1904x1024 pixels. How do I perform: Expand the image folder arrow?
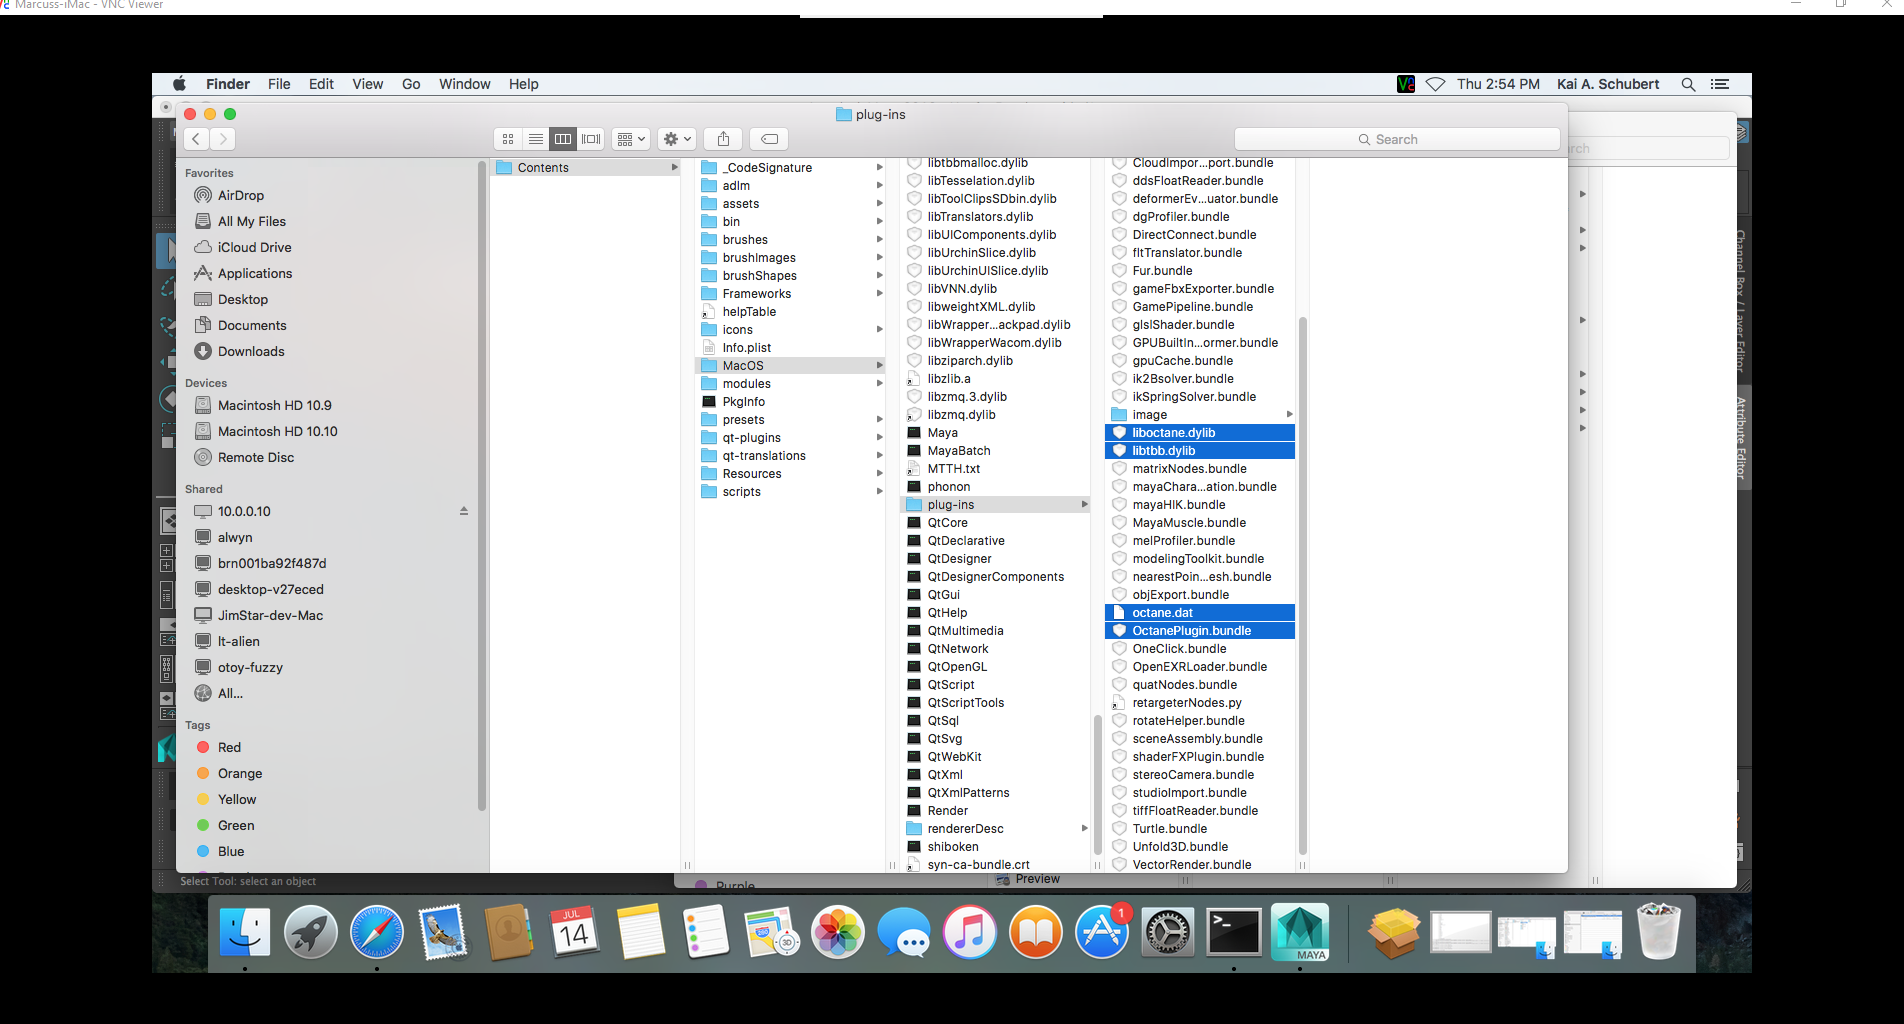pos(1290,415)
